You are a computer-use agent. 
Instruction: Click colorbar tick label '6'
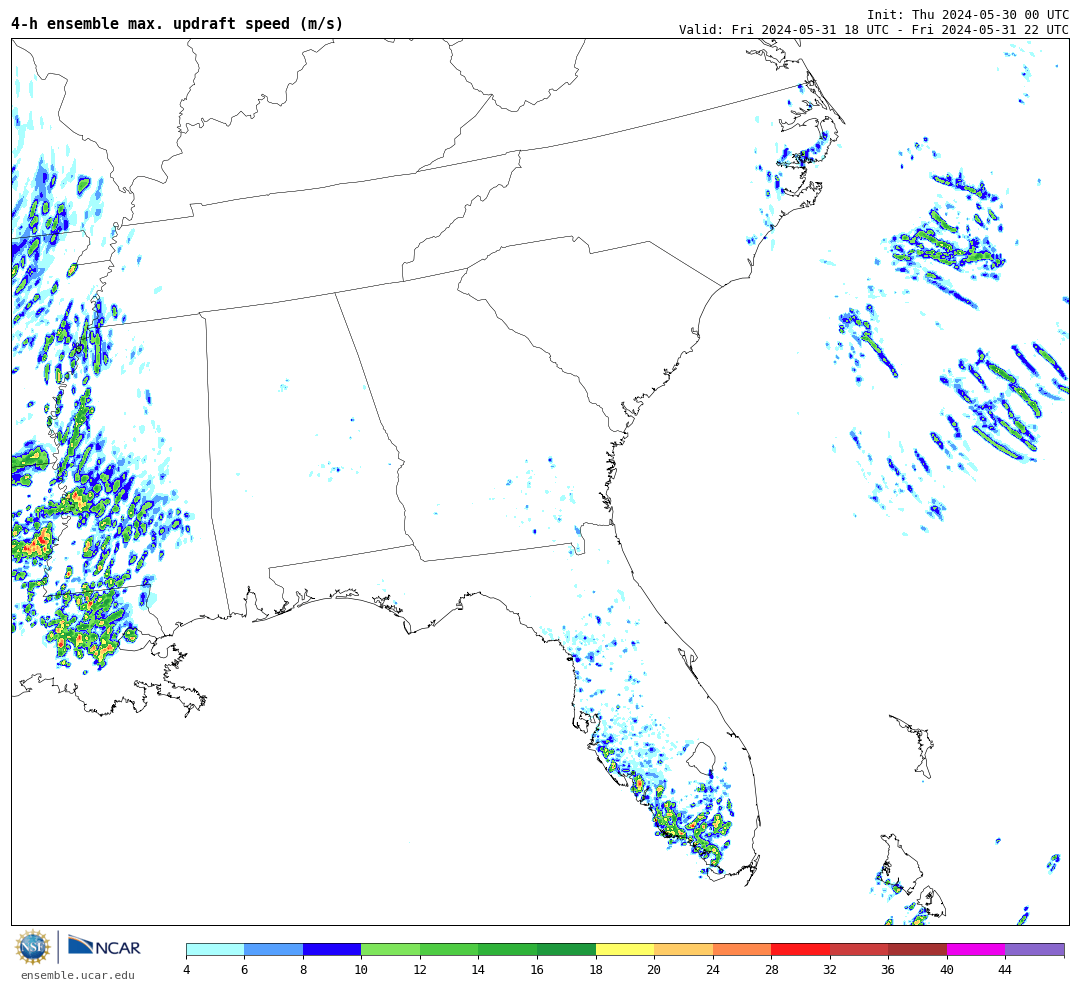pyautogui.click(x=245, y=970)
